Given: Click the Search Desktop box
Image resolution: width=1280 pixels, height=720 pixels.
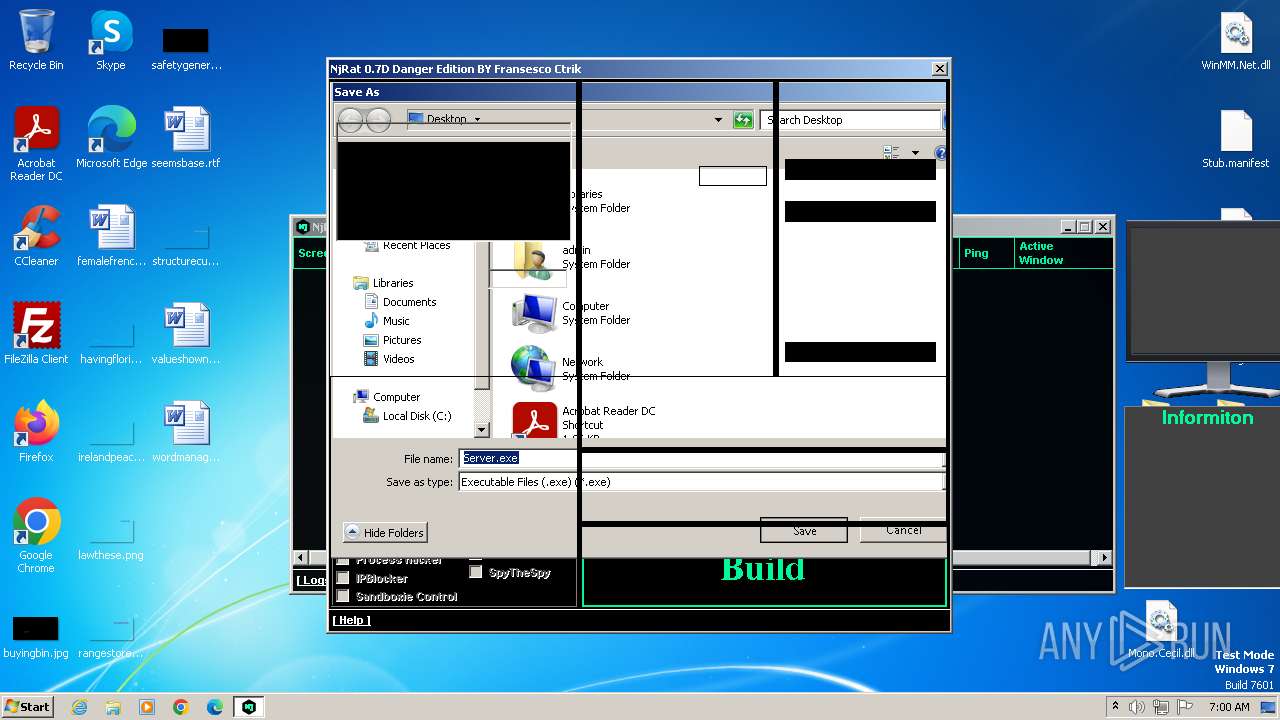Looking at the screenshot, I should (851, 120).
